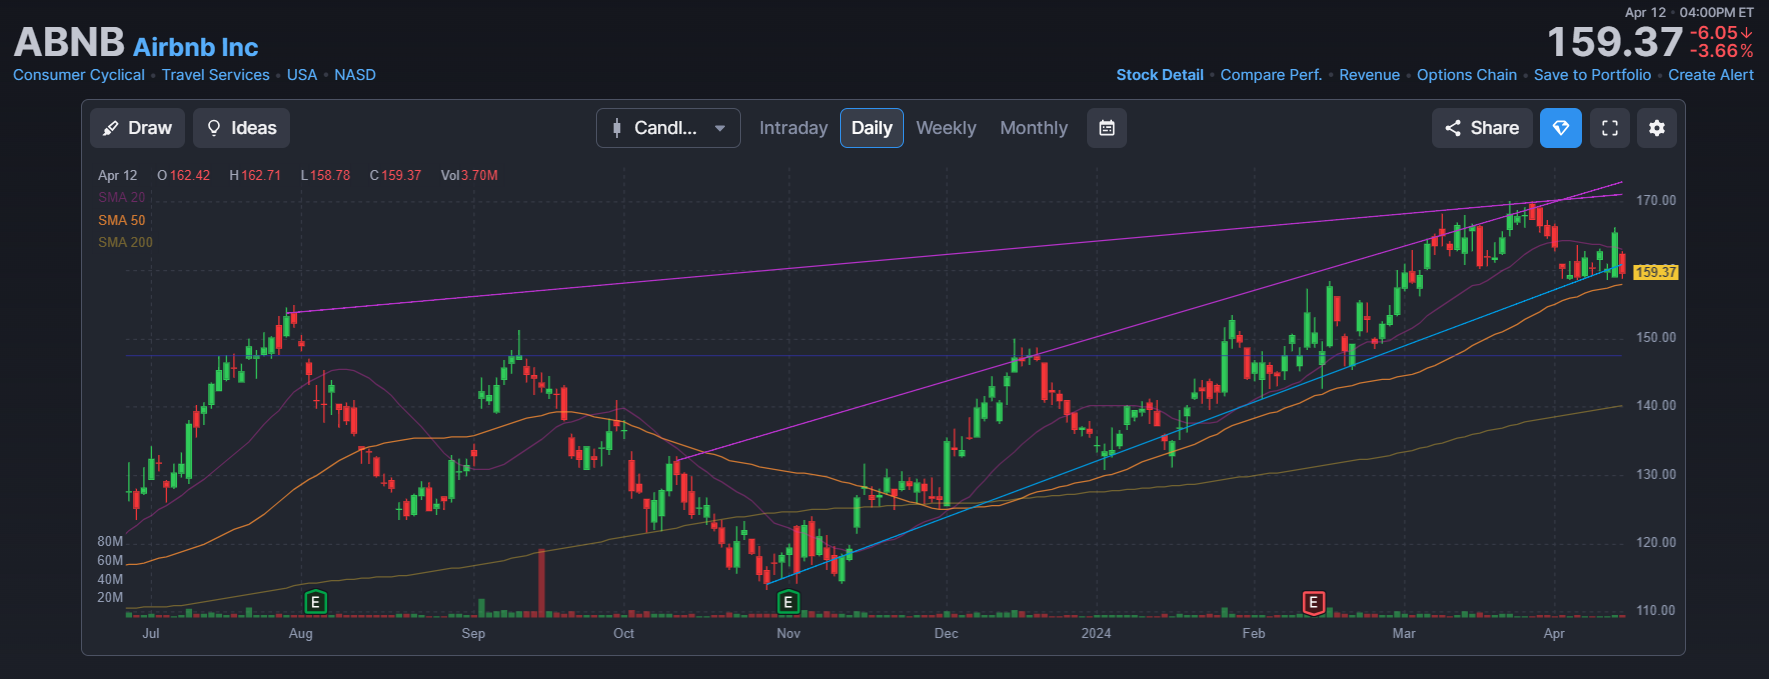Open the calendar date range icon
The height and width of the screenshot is (679, 1769).
(x=1107, y=128)
